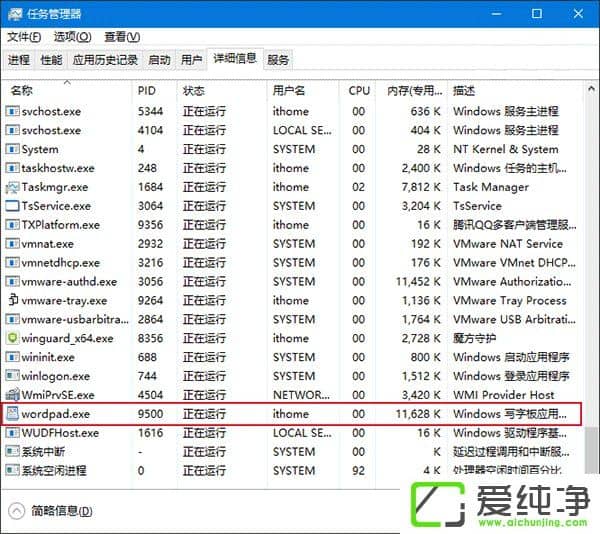Click the 11,452 K memory value
This screenshot has height=534, width=600.
(x=418, y=282)
